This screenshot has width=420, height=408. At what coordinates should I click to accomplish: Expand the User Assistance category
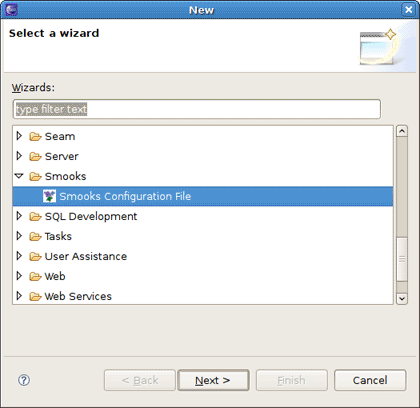pyautogui.click(x=19, y=256)
